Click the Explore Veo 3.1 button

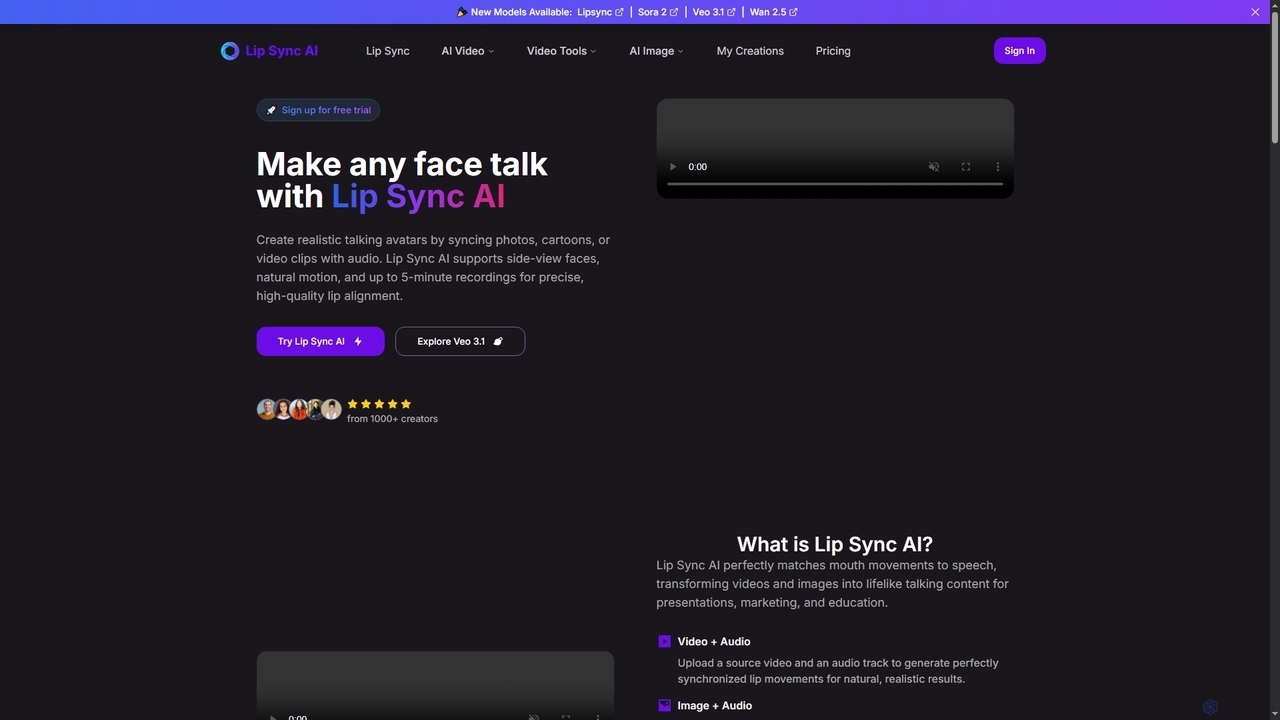[460, 341]
